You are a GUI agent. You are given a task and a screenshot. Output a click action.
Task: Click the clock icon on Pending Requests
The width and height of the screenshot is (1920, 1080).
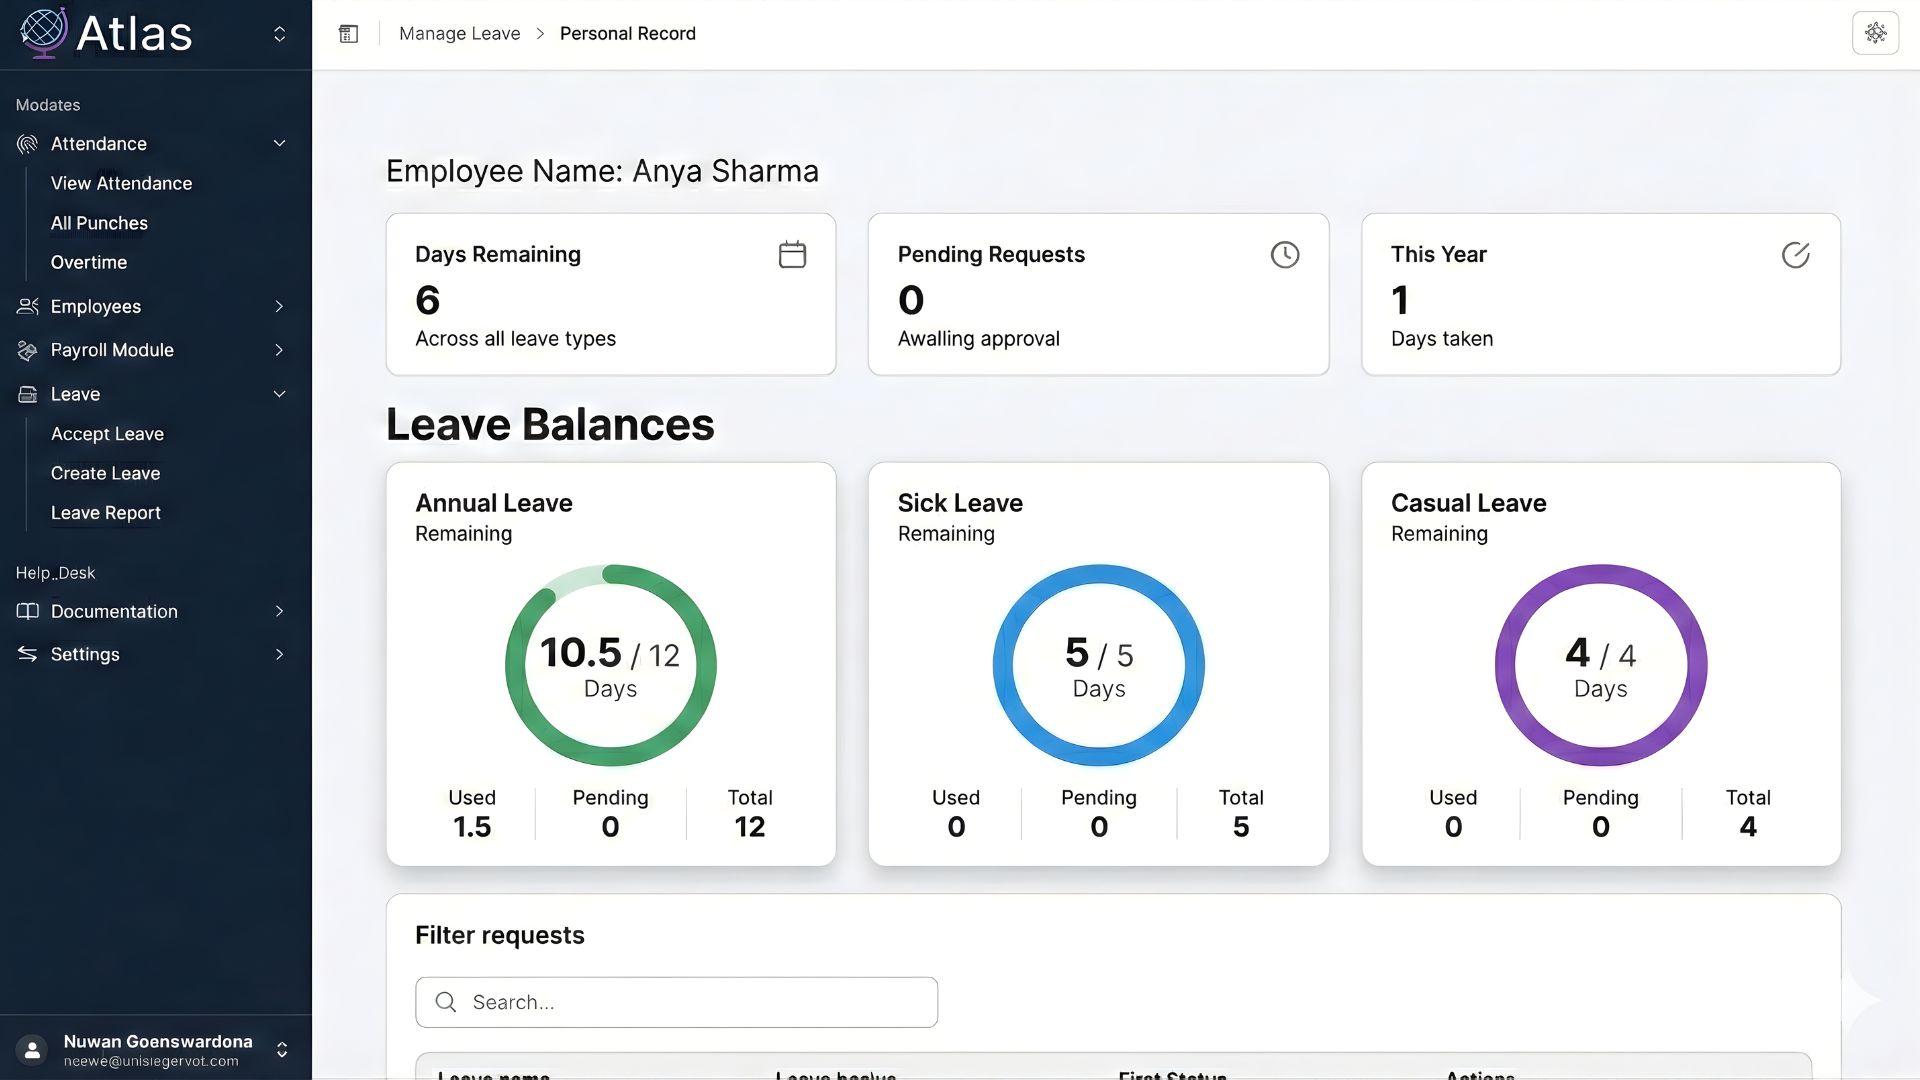(1285, 255)
